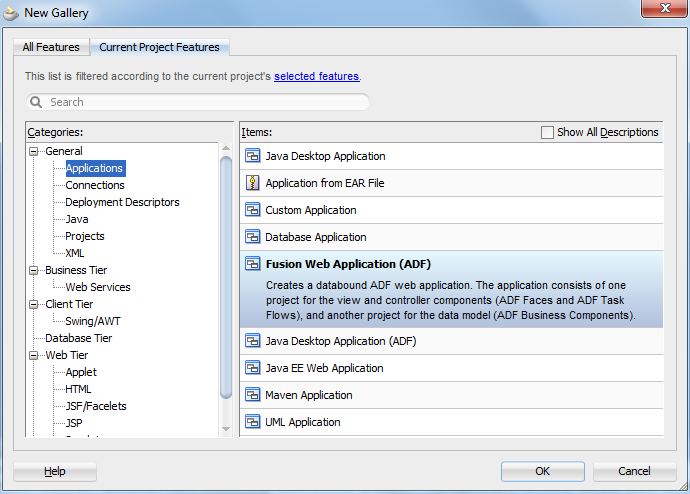690x494 pixels.
Task: Select the Database Tier category
Action: (x=78, y=338)
